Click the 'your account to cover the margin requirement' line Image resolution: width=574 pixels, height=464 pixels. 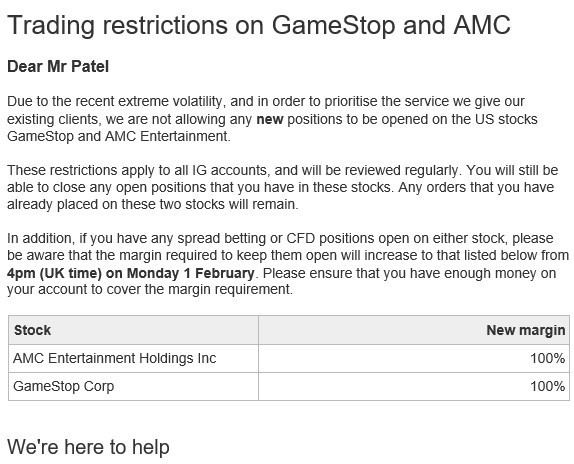(150, 289)
